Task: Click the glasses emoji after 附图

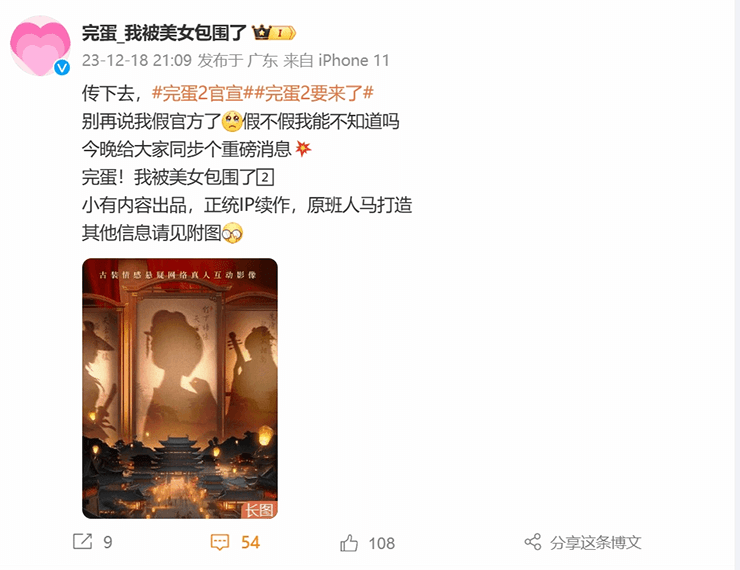Action: [232, 233]
